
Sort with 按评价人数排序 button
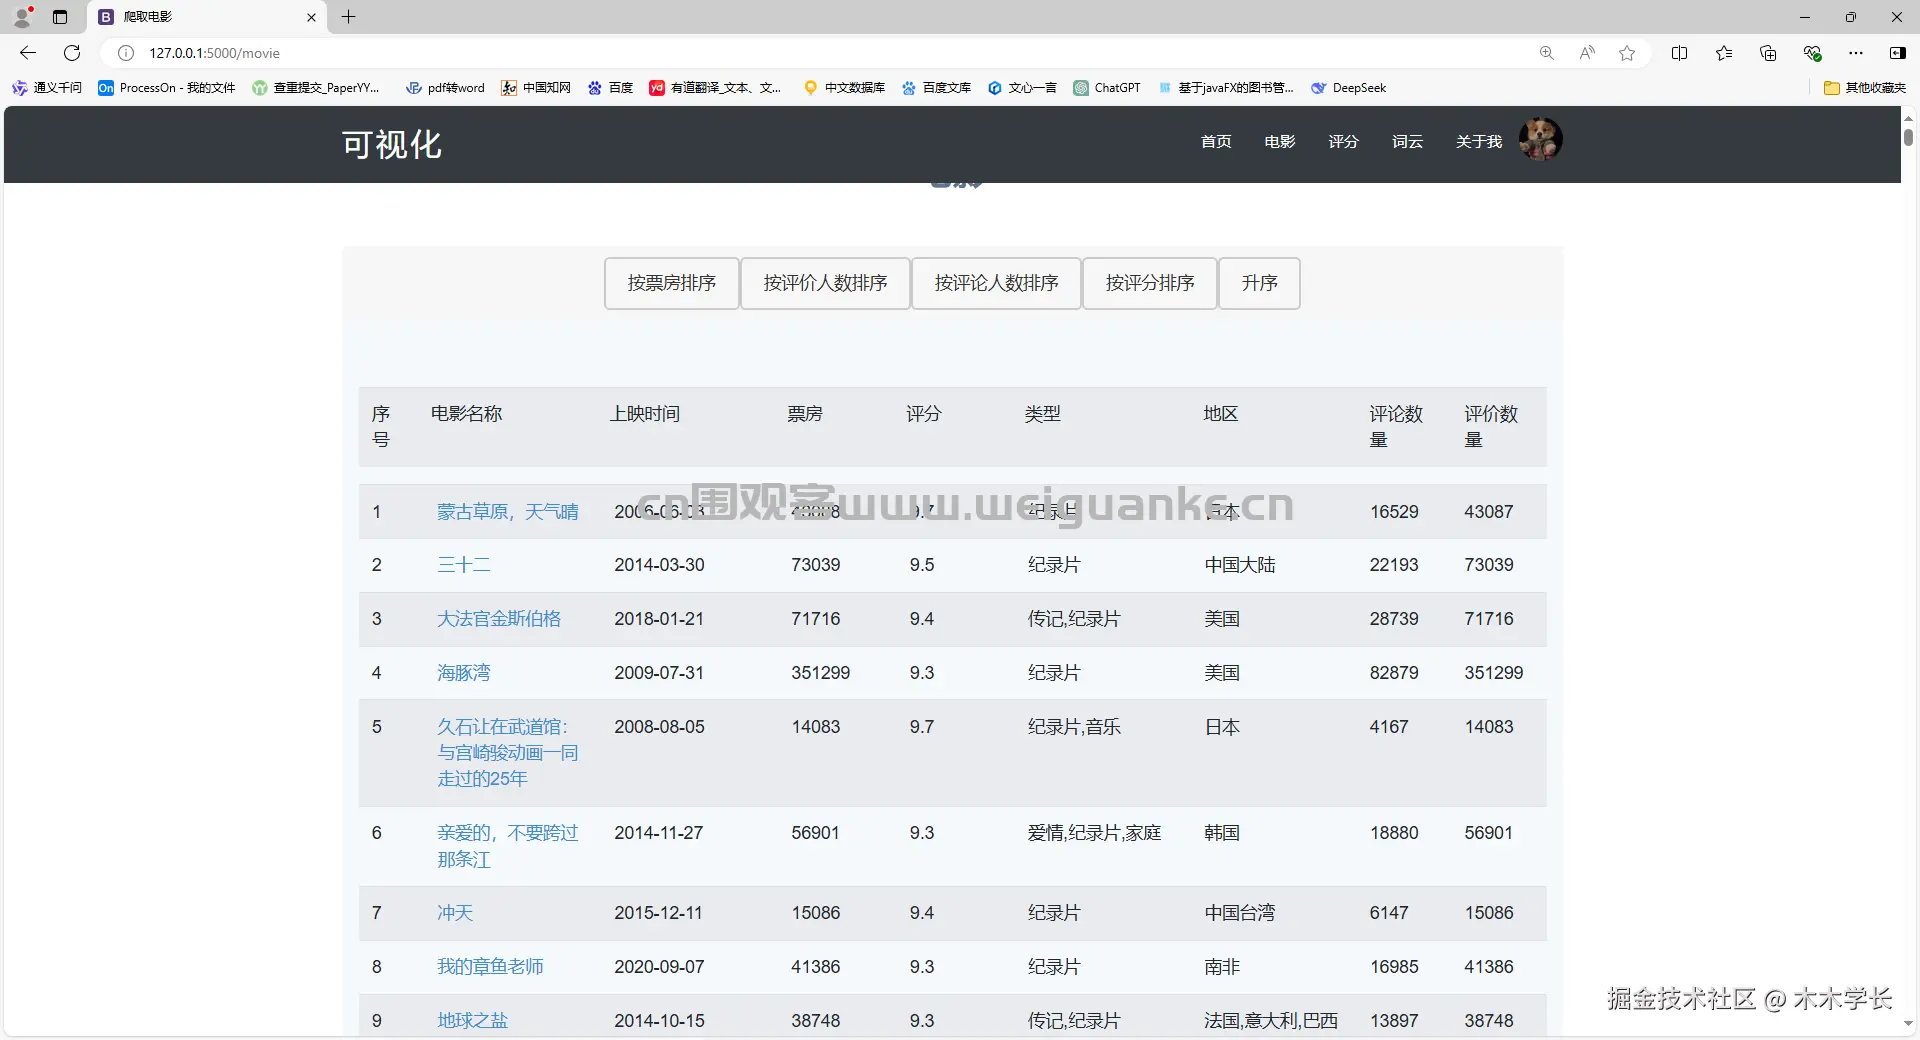826,284
